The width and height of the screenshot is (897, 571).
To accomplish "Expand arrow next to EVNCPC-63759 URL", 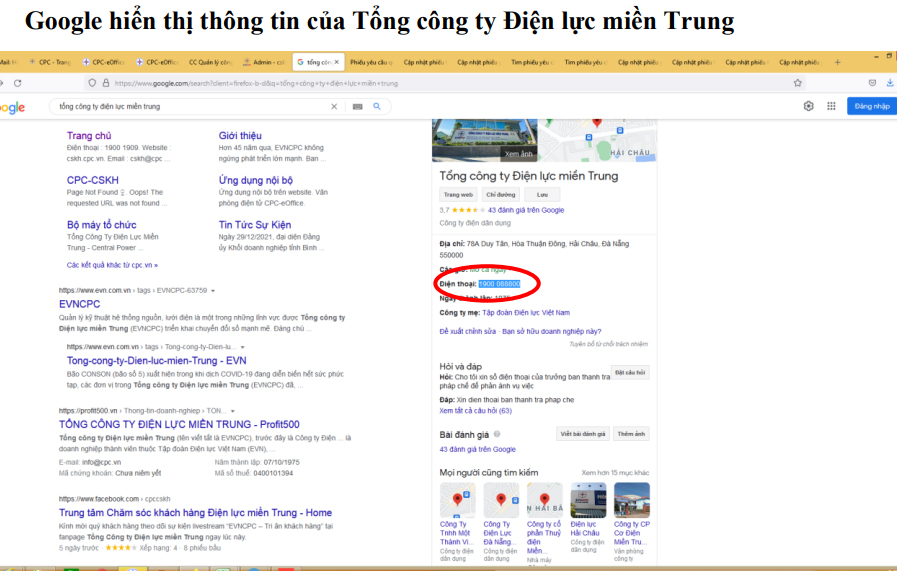I will [x=213, y=291].
